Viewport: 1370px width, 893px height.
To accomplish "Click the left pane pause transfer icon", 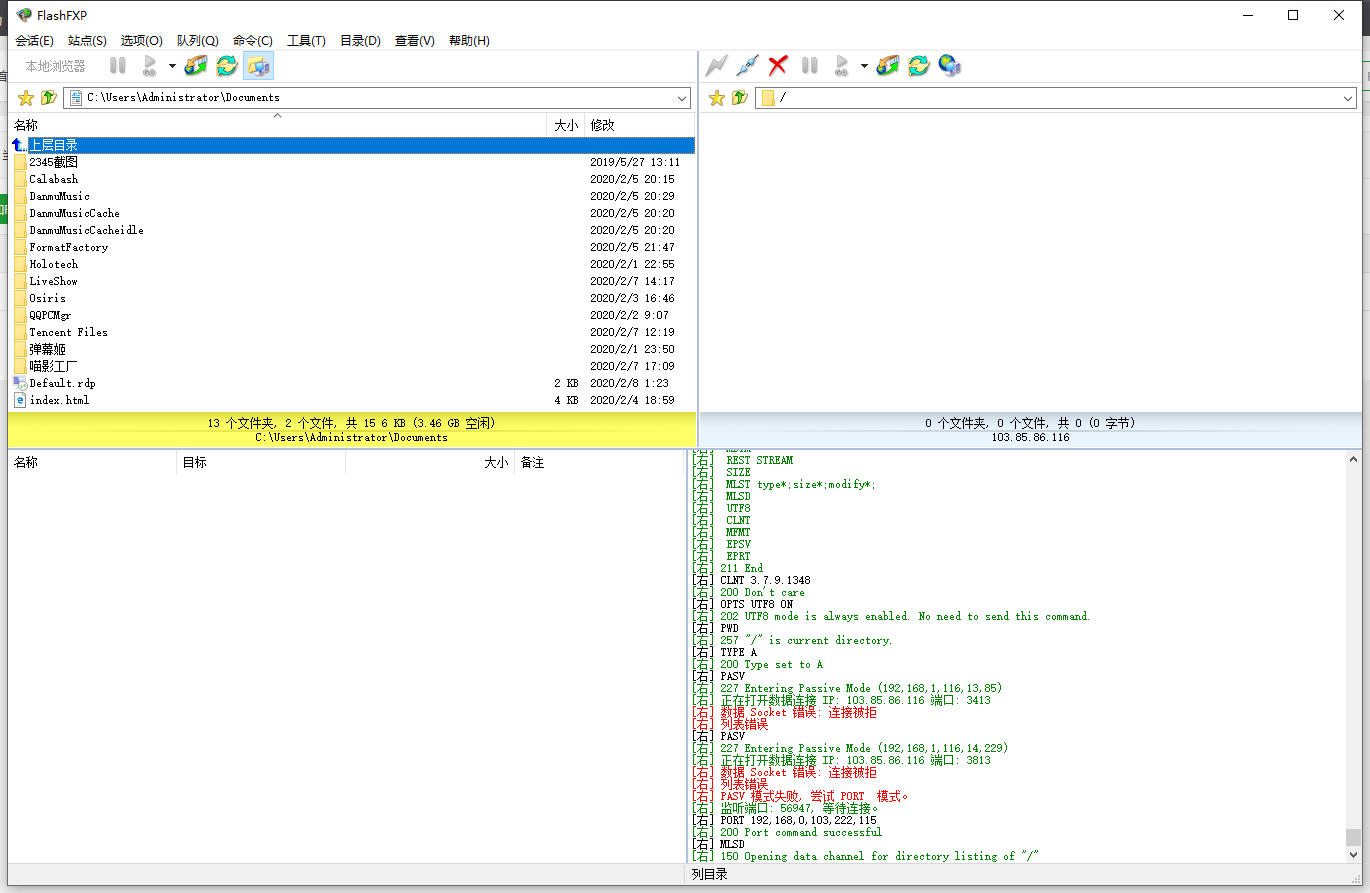I will (x=118, y=66).
